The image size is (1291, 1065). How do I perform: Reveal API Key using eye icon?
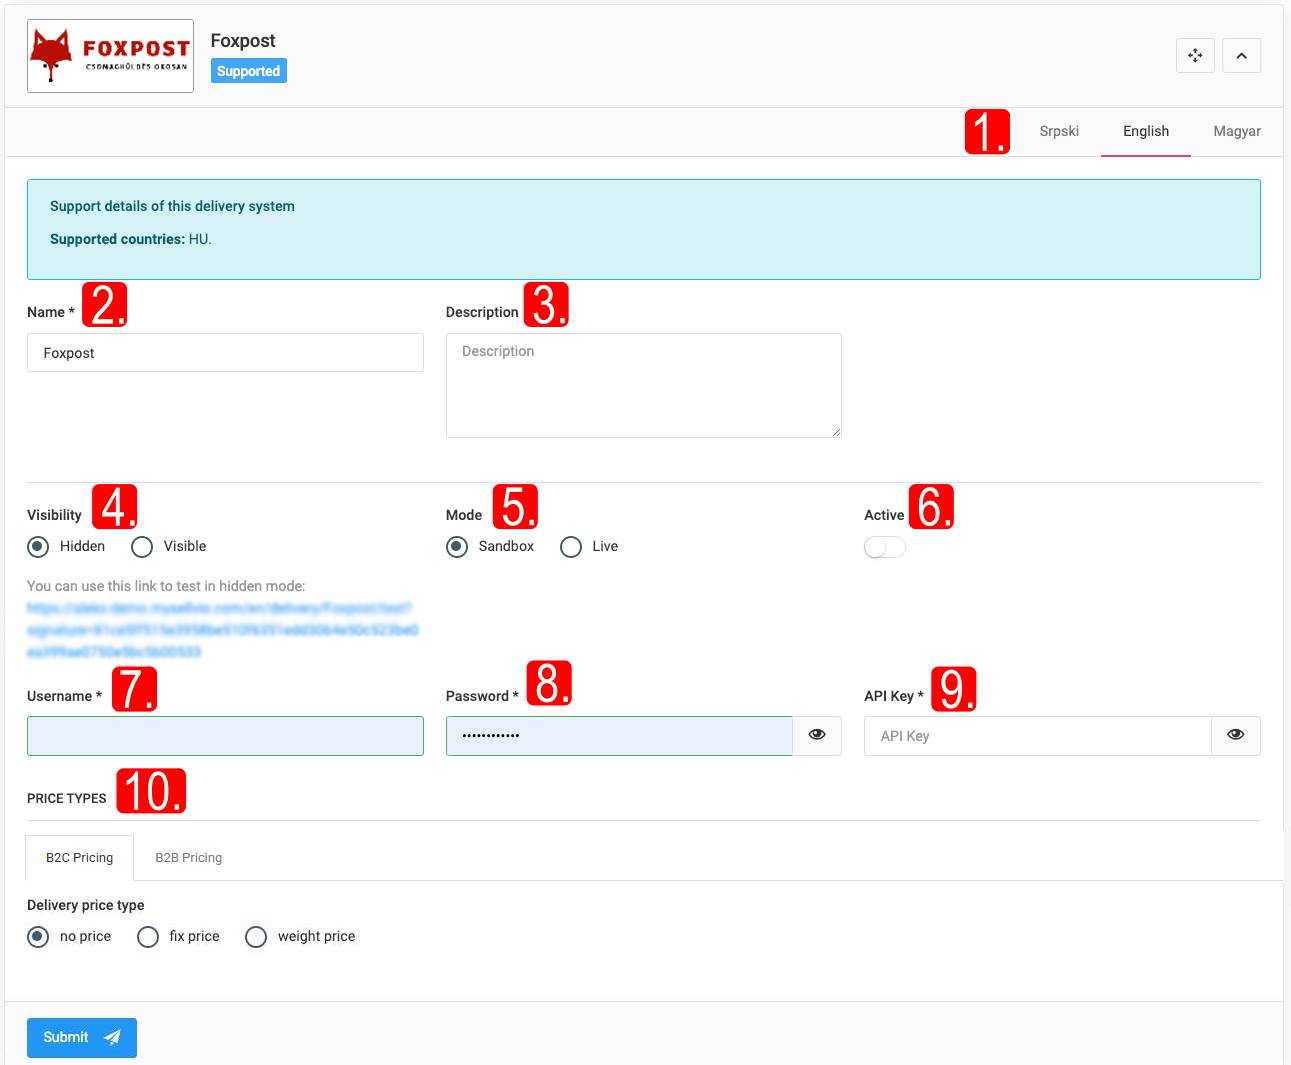pyautogui.click(x=1236, y=735)
